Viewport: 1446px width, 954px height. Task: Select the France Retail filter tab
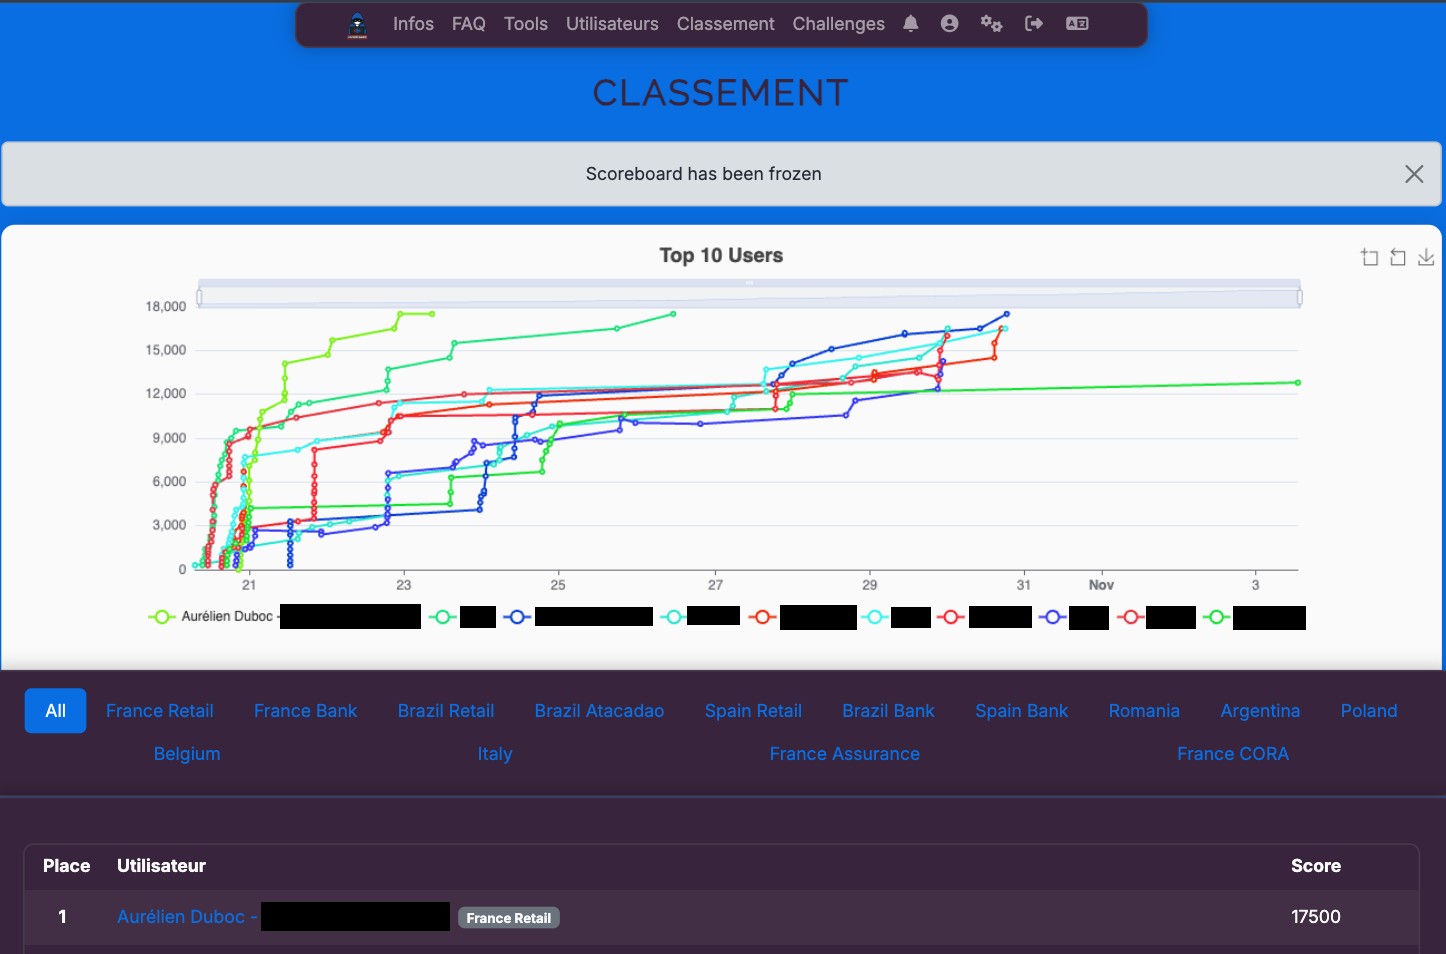160,711
